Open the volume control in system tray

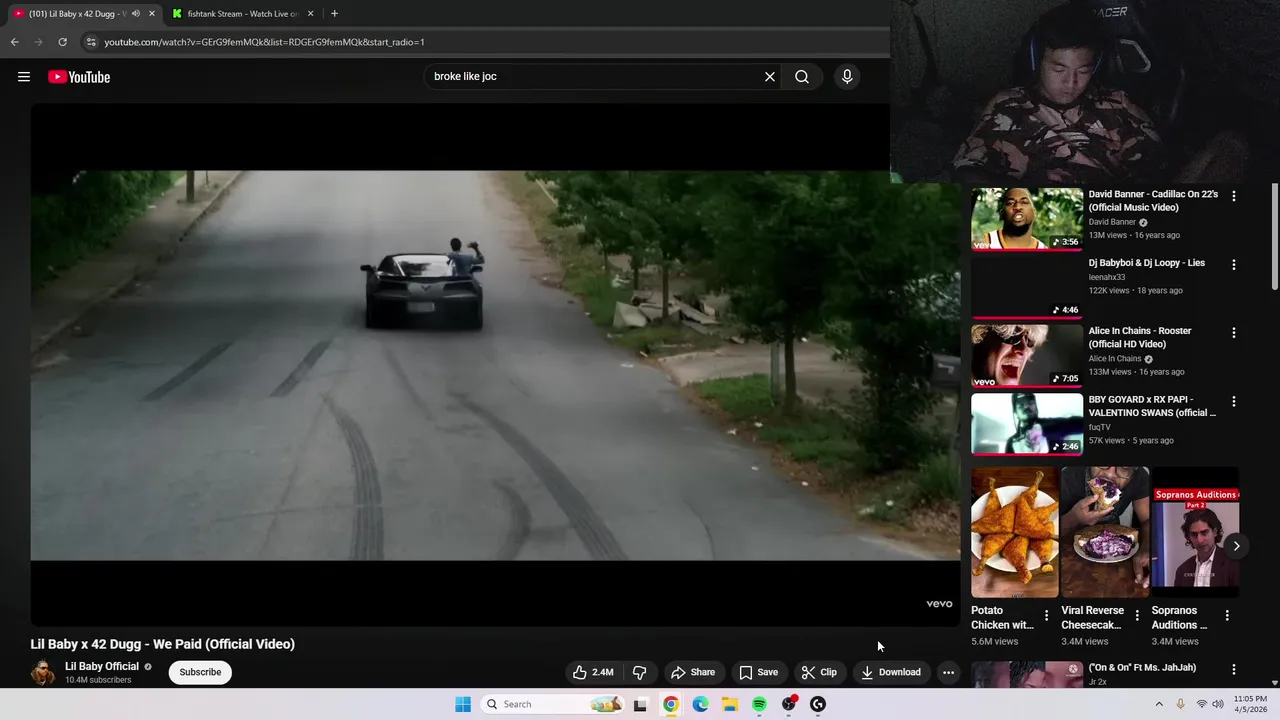coord(1218,704)
